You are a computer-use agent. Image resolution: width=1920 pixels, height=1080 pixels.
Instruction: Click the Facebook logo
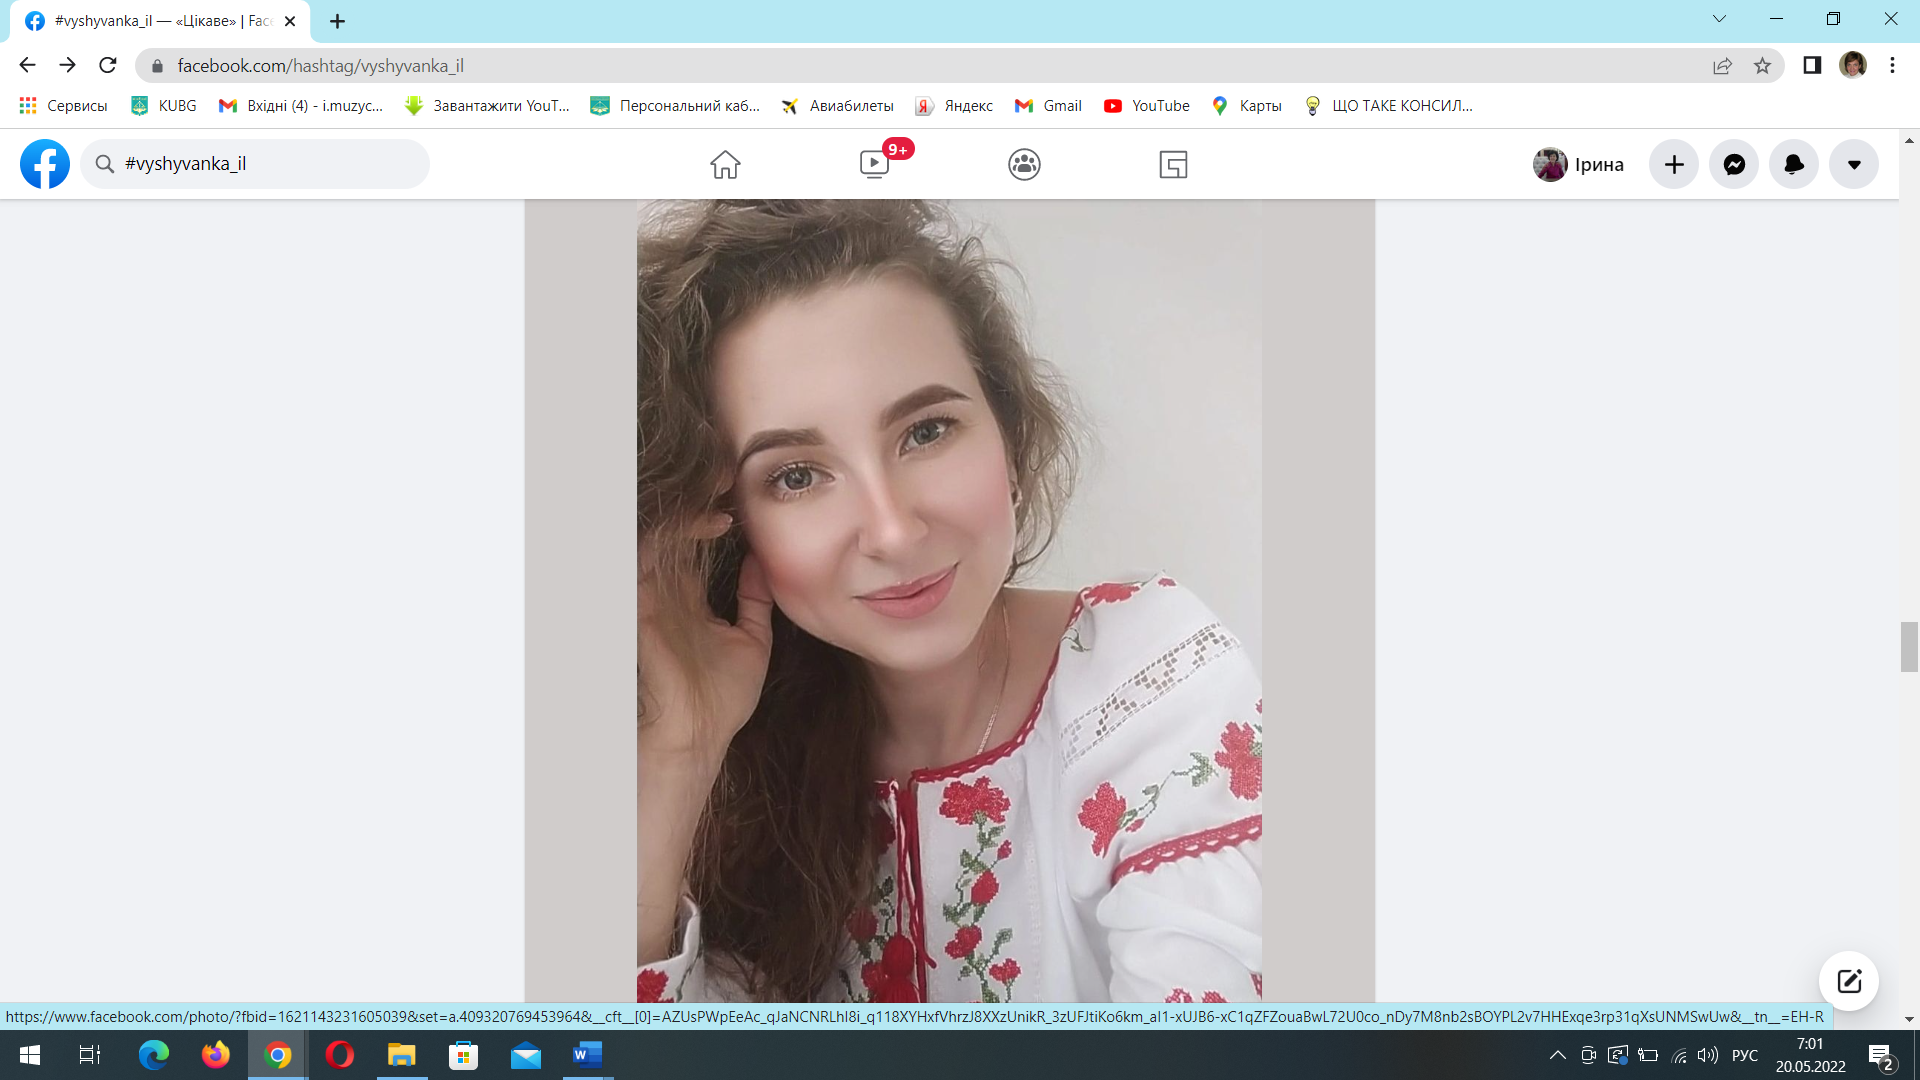(x=45, y=164)
